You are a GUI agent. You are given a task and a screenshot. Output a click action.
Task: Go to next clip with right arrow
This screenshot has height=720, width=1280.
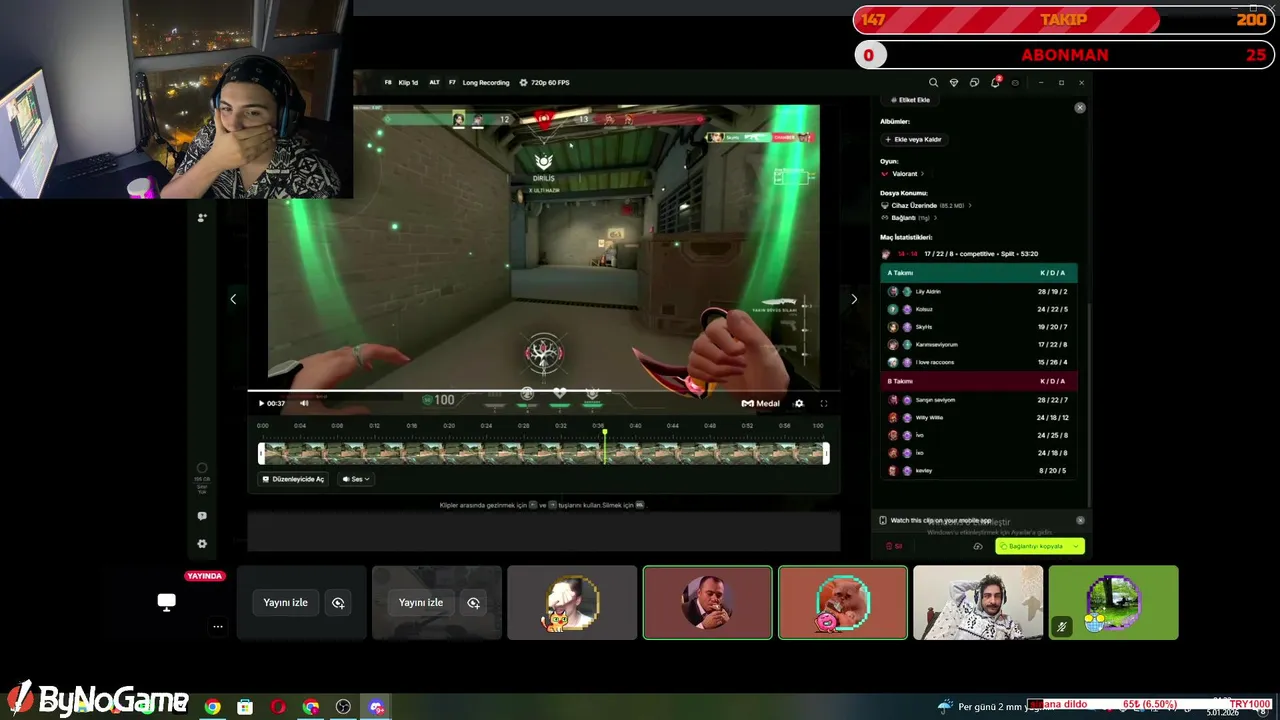pos(854,299)
